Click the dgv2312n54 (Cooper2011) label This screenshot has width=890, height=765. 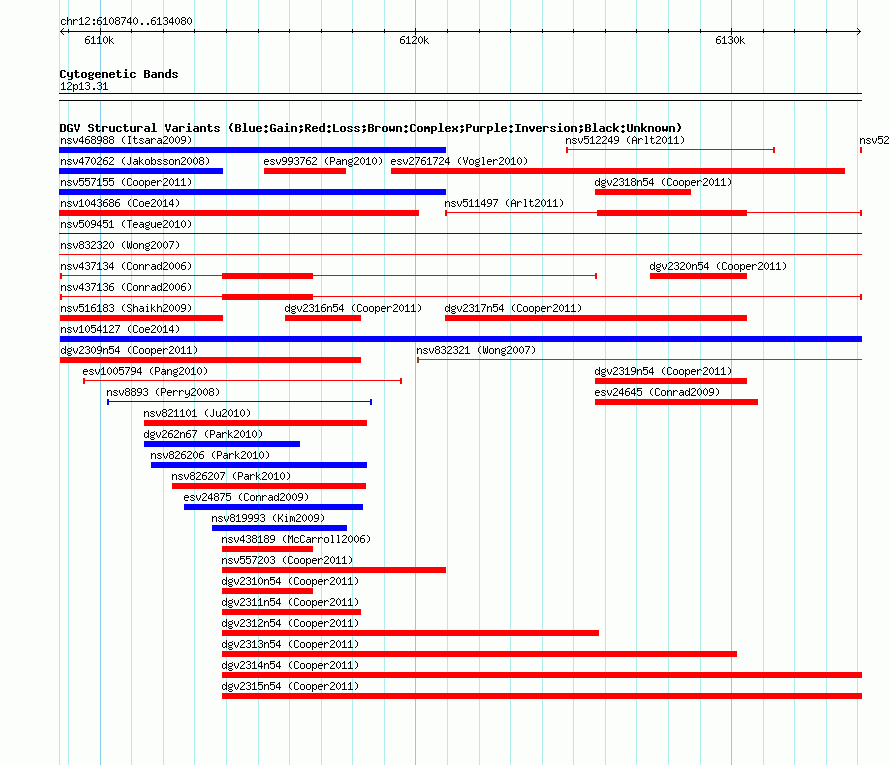290,623
